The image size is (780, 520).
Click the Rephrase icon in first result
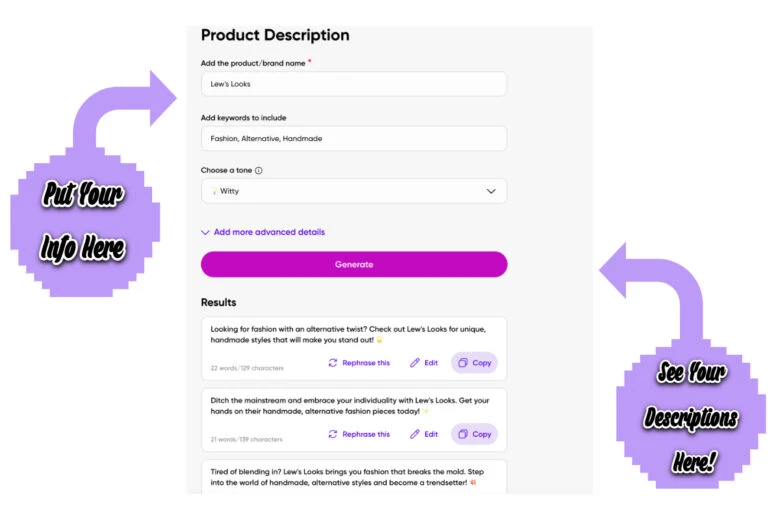pos(333,363)
